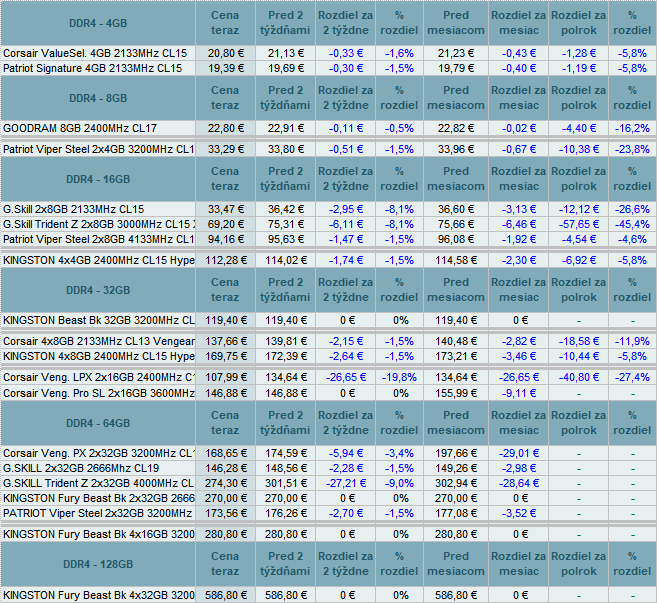Click G.SKILL Trident Z 2x32GB 4000MHz name
657x603 pixels.
click(98, 483)
